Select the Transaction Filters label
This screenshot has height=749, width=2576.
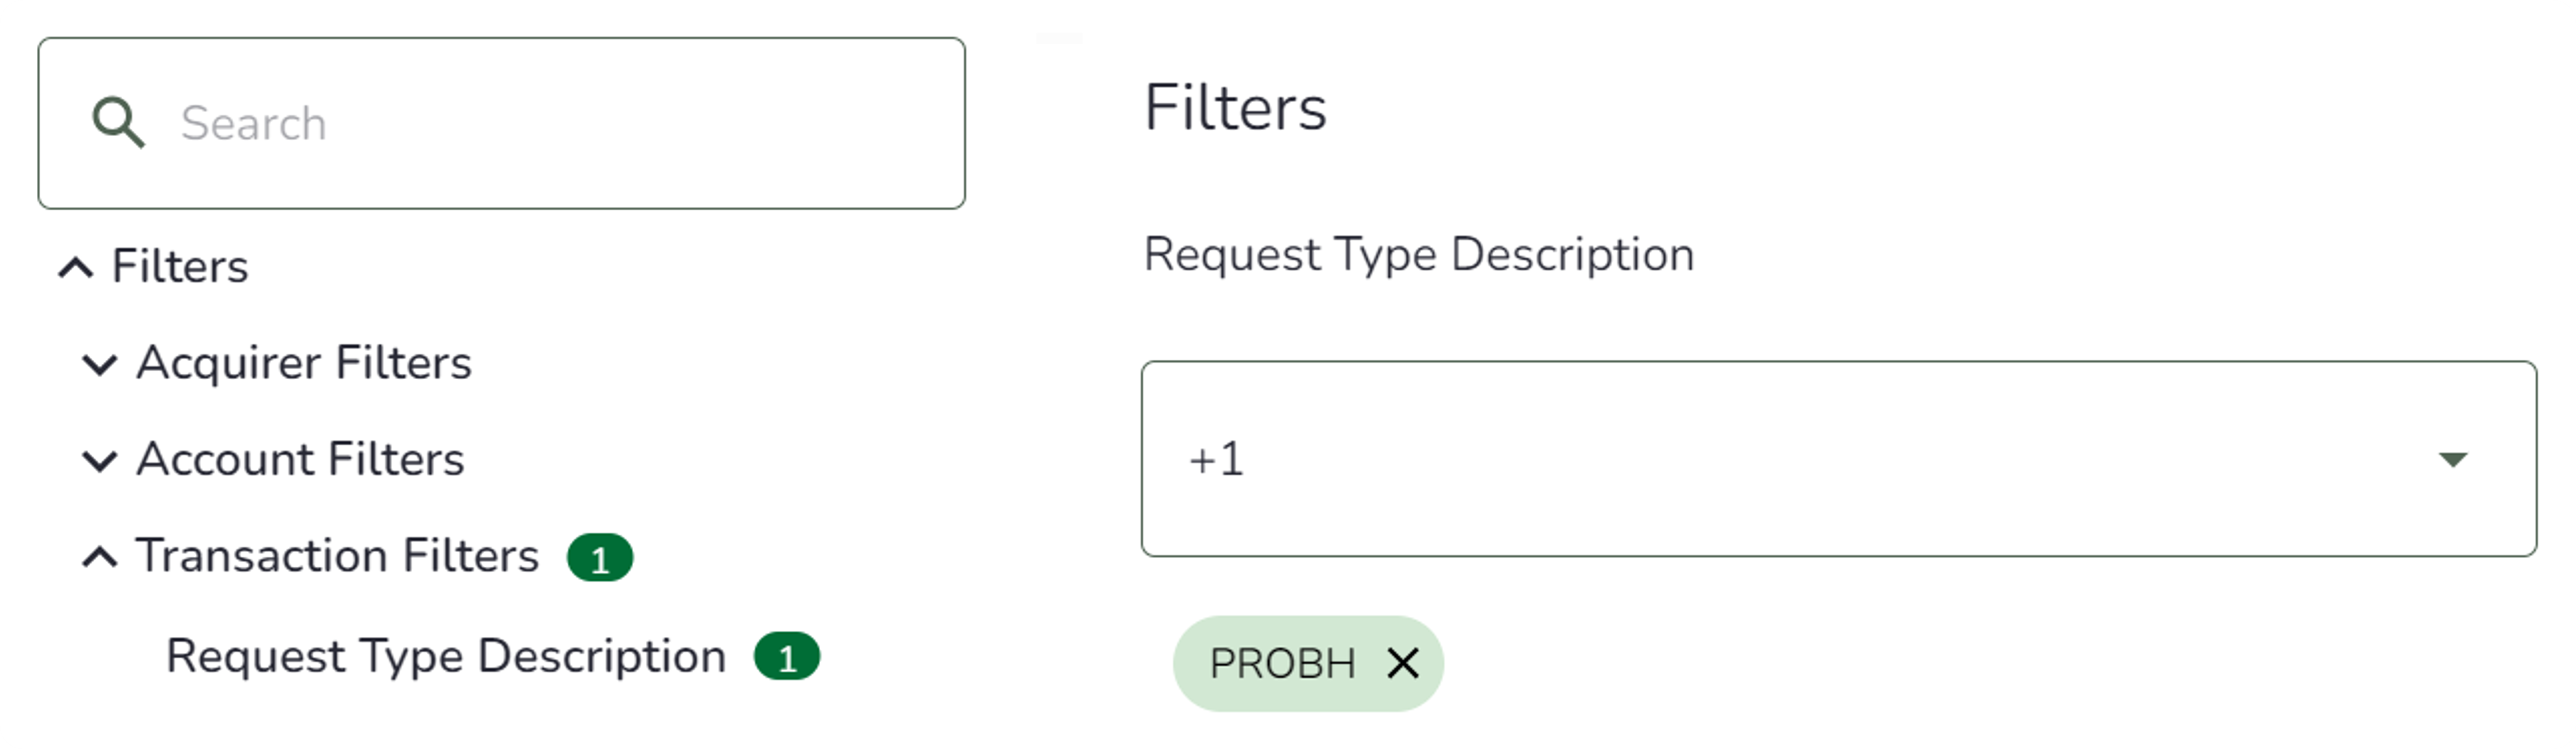point(337,556)
